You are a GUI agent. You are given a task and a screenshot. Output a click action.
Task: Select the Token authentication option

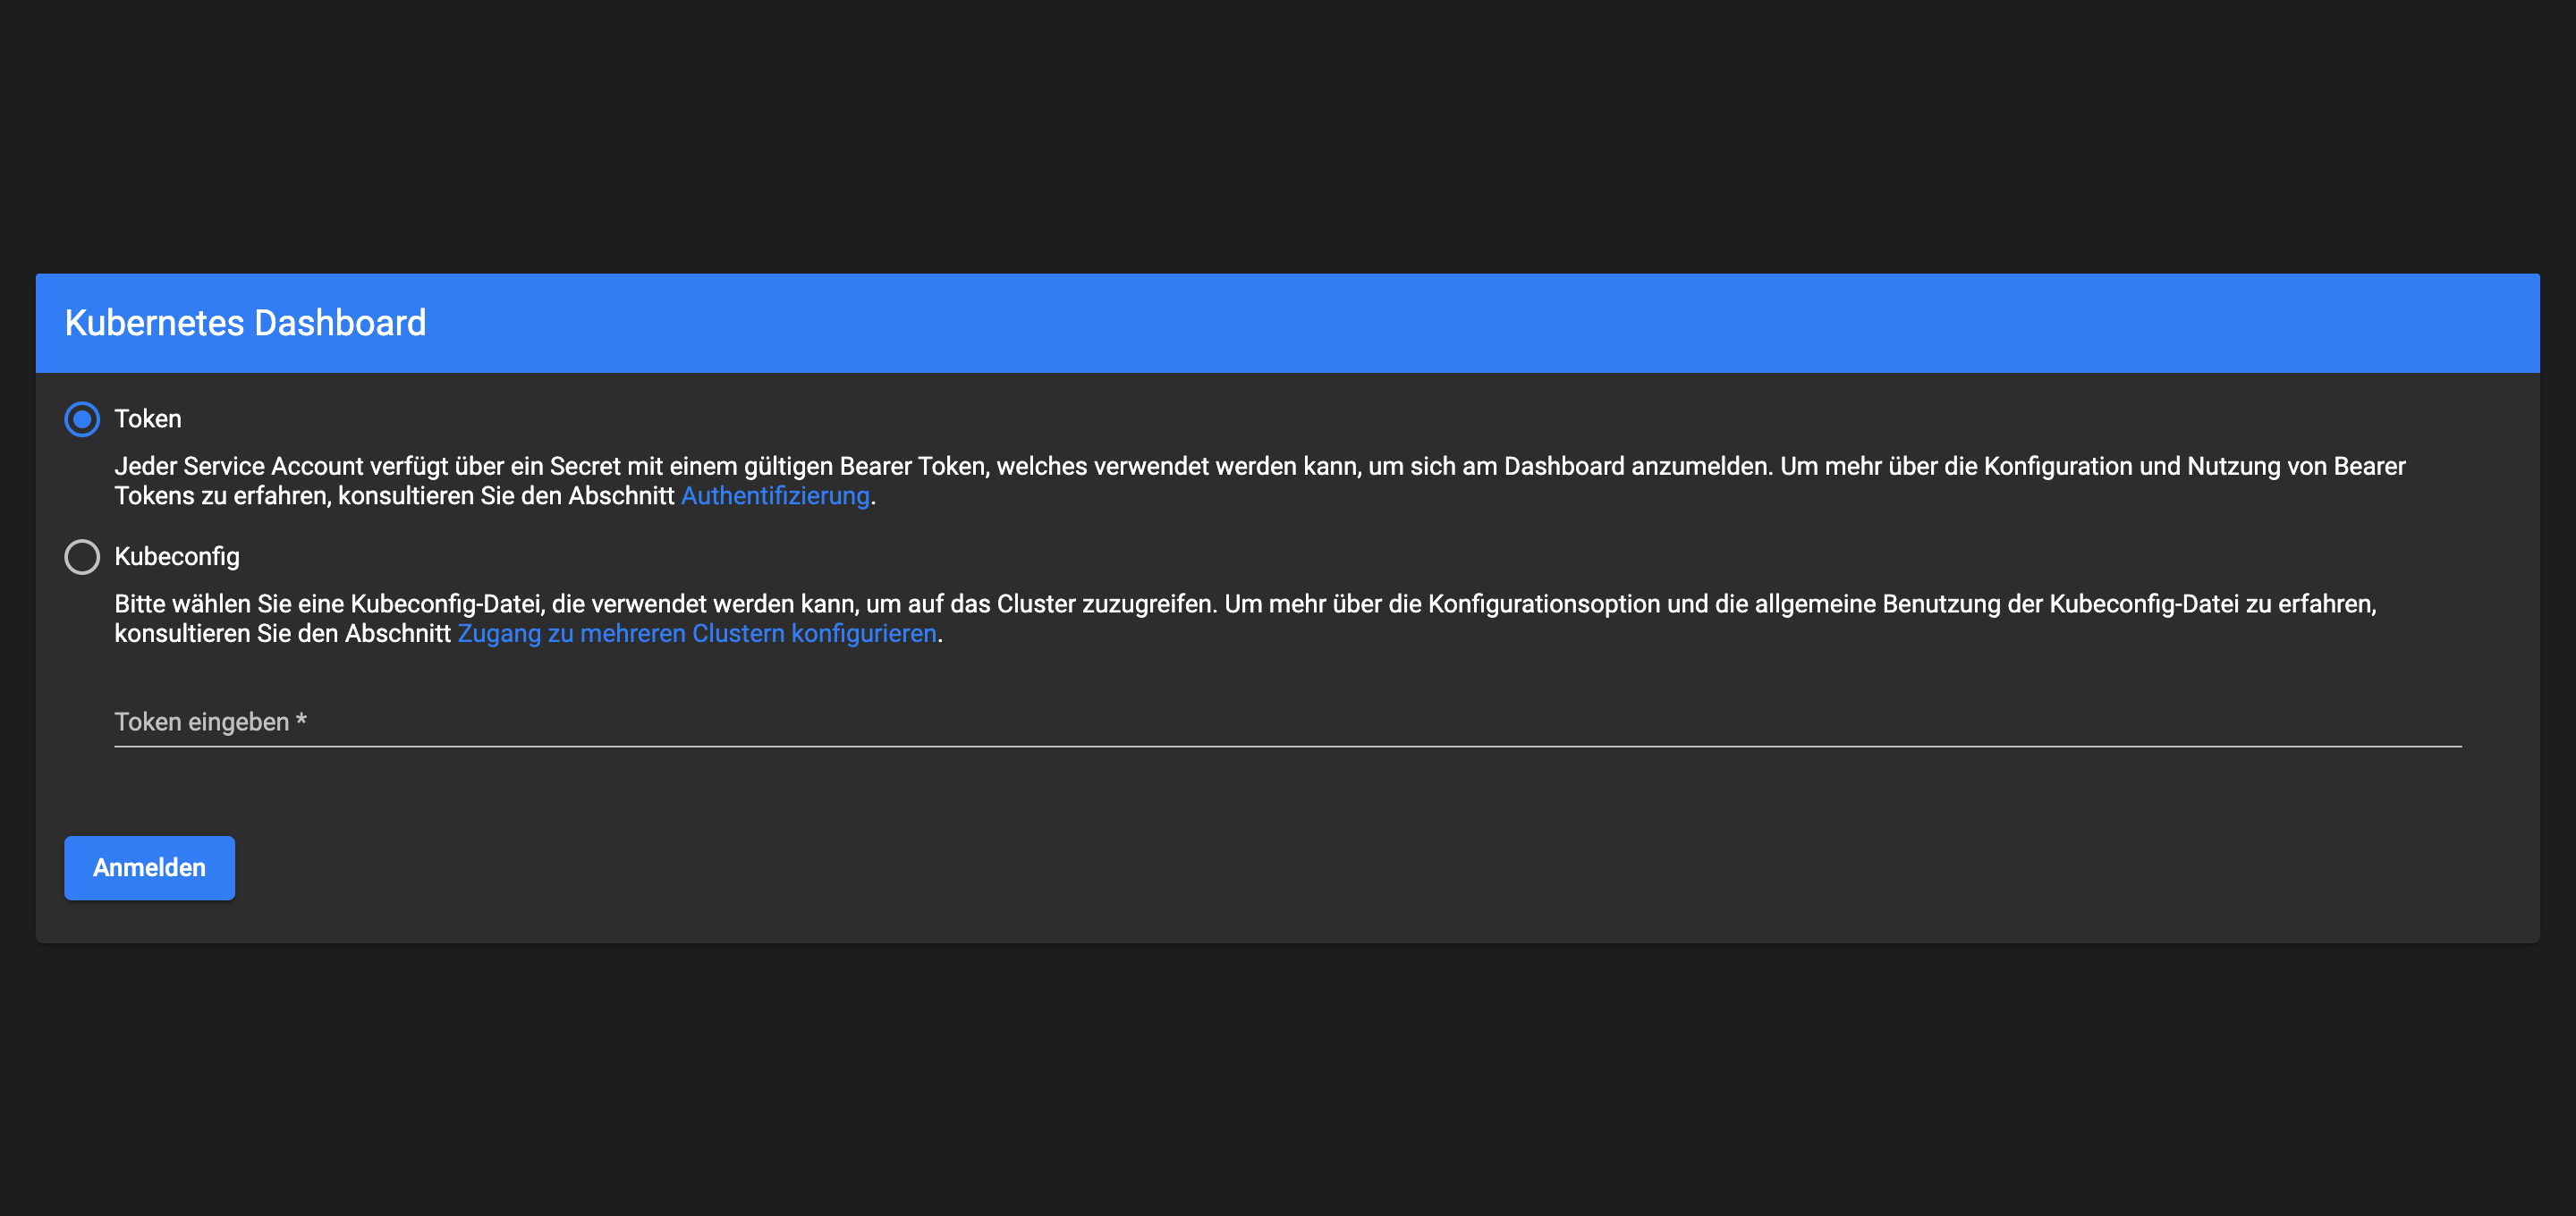82,419
